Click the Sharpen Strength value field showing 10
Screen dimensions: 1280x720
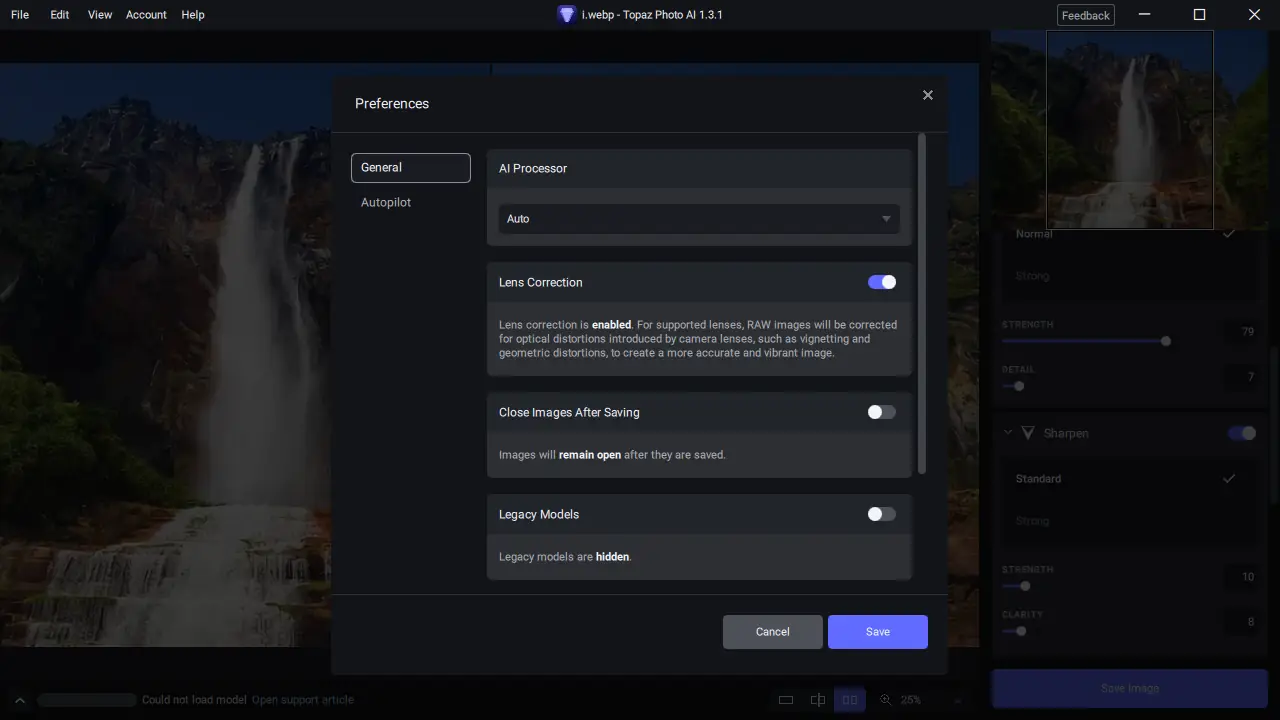(1241, 577)
